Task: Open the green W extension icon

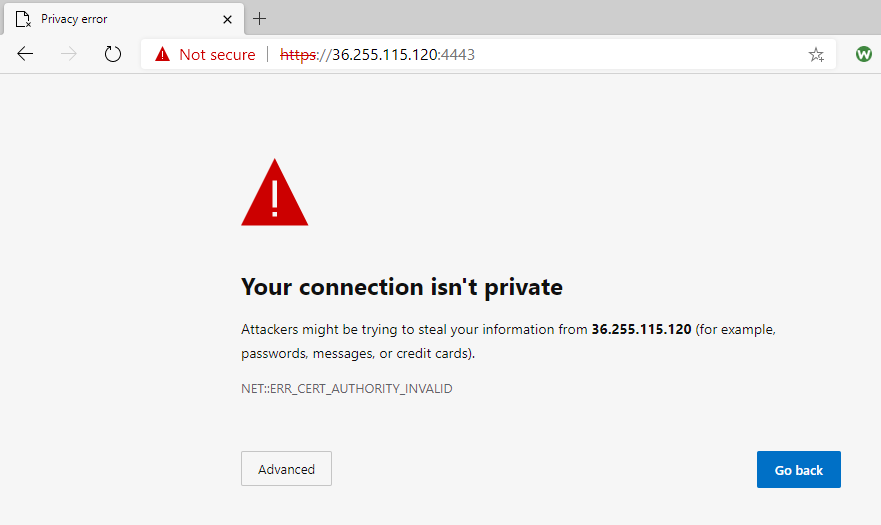Action: tap(864, 55)
